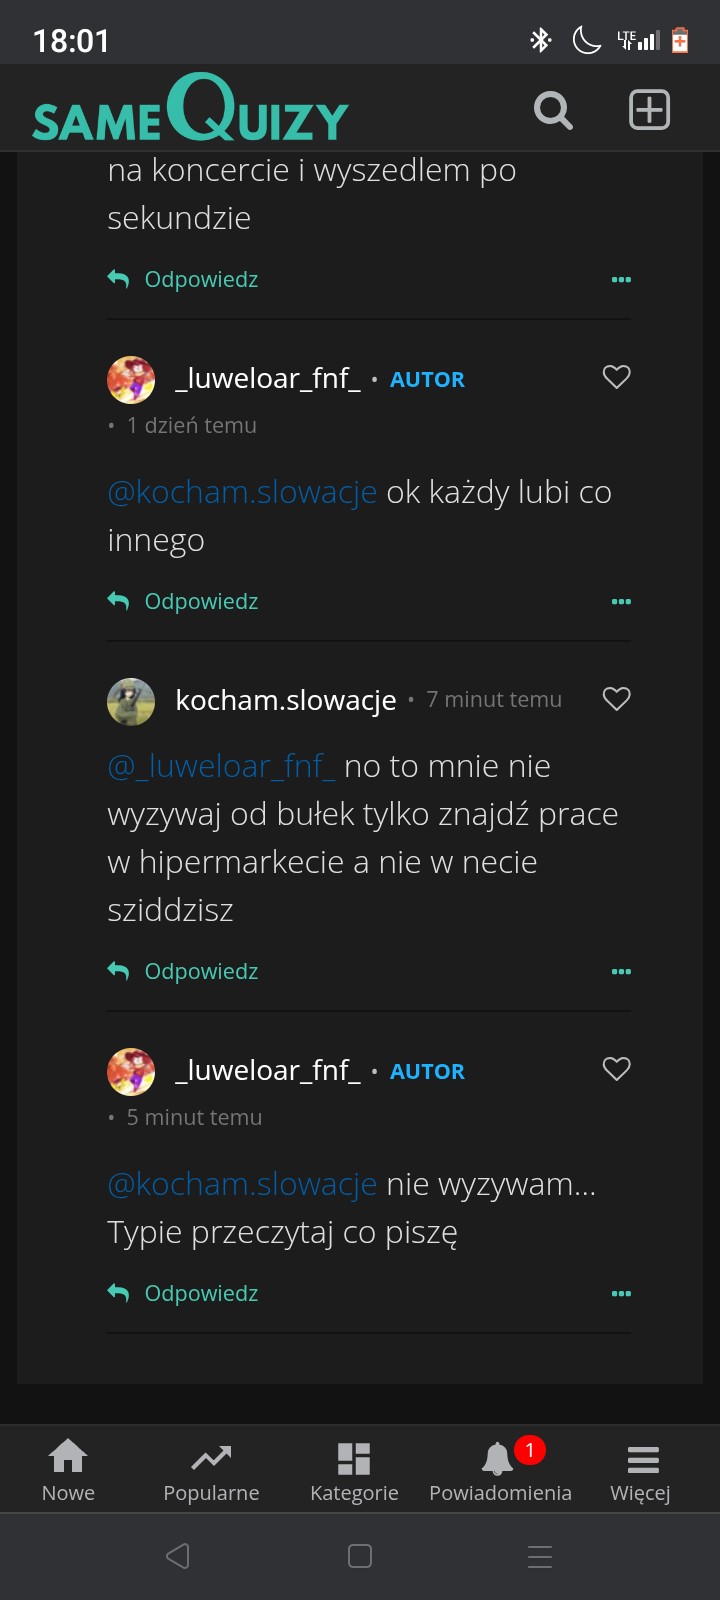The width and height of the screenshot is (720, 1600).
Task: Like the _luweloar_fnf_ 5 minut temu comment
Action: pos(617,1069)
